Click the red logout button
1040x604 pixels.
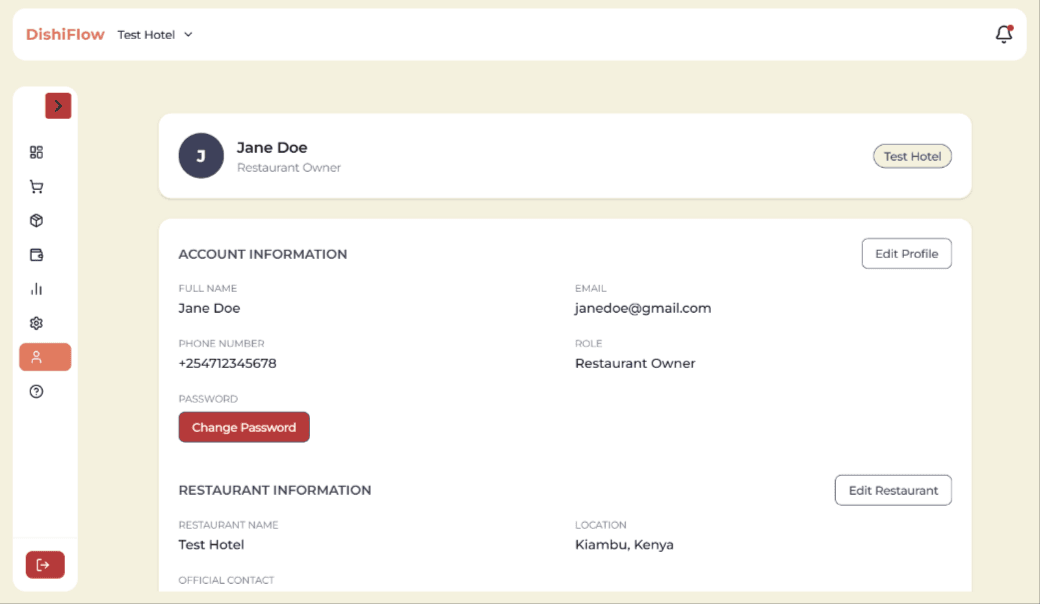point(45,565)
